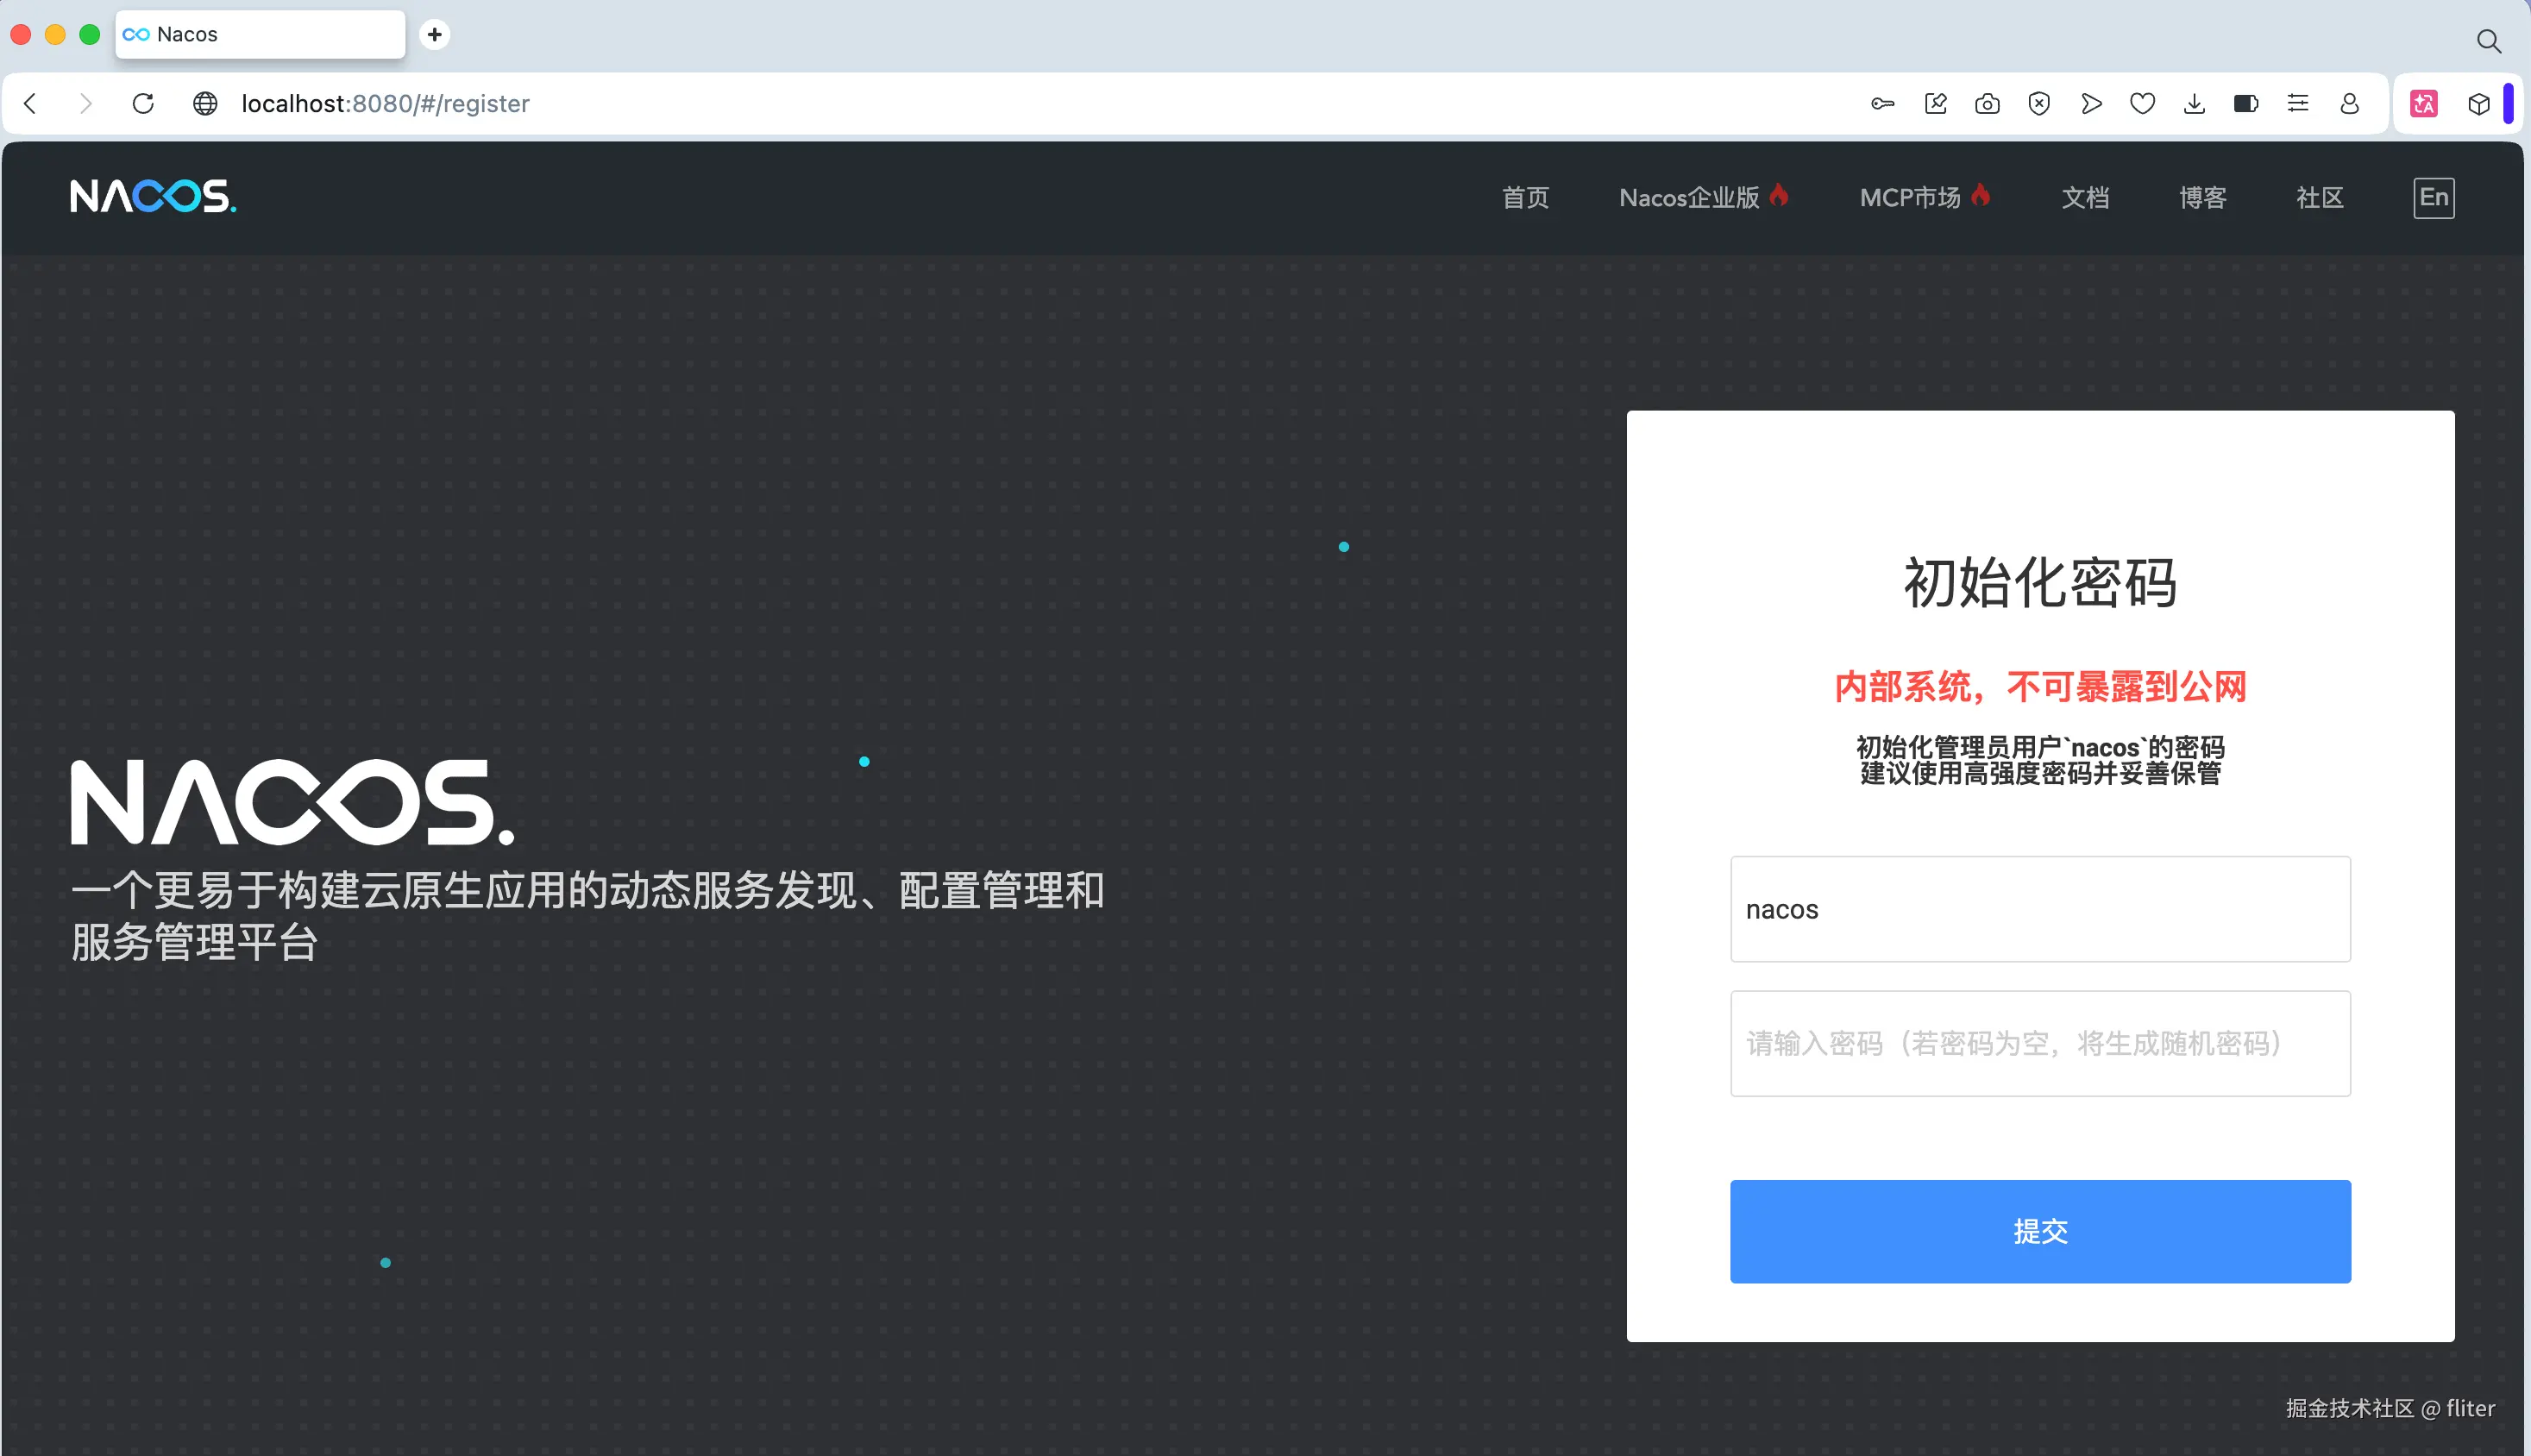Reload the page with the refresh icon
This screenshot has width=2531, height=1456.
(143, 104)
